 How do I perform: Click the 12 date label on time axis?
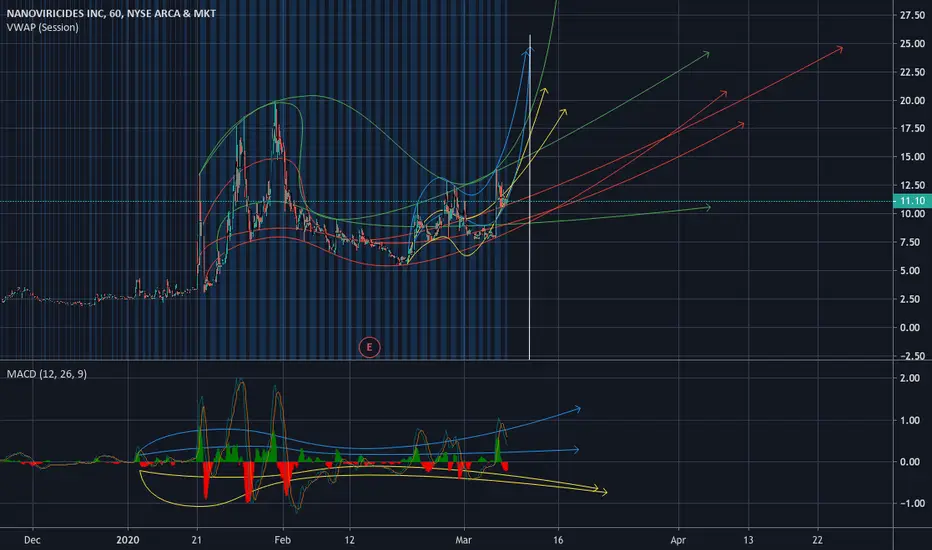click(350, 540)
